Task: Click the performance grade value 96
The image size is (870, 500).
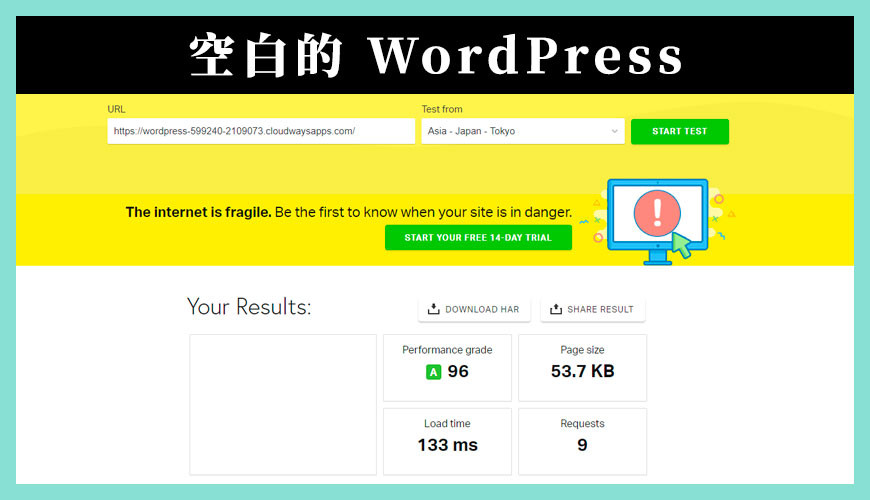Action: pyautogui.click(x=458, y=371)
